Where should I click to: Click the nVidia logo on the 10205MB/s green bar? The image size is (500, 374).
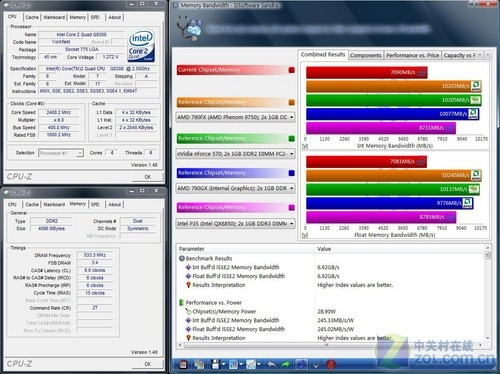pyautogui.click(x=475, y=100)
